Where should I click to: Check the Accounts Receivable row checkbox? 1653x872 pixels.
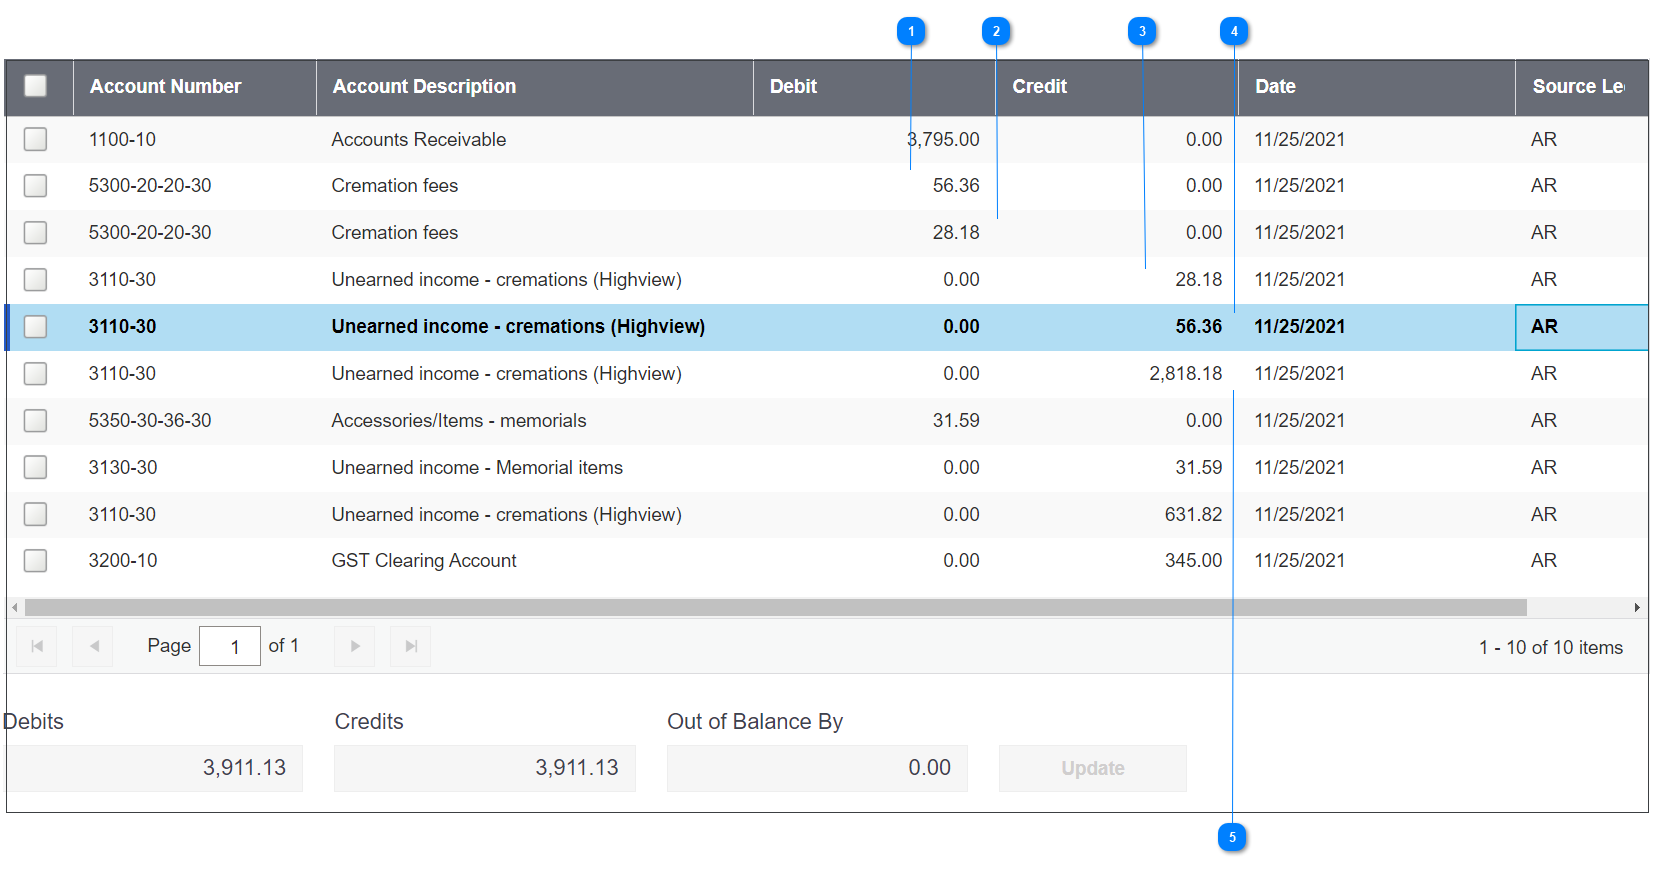[x=35, y=139]
